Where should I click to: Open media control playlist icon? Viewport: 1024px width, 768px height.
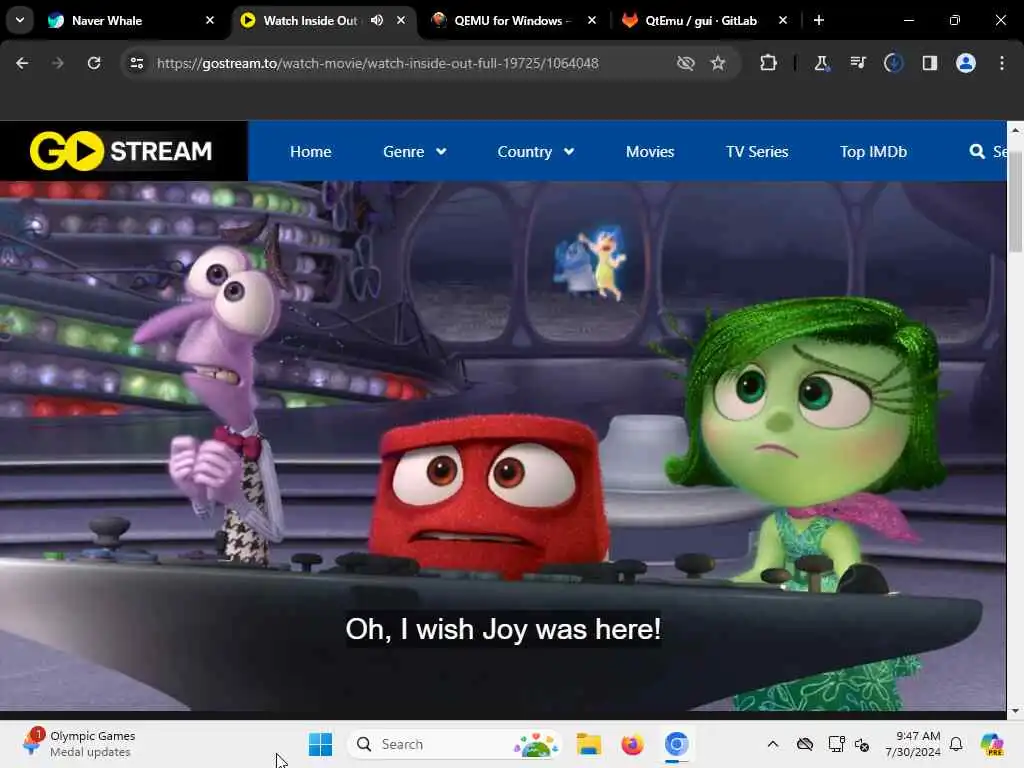pyautogui.click(x=857, y=63)
